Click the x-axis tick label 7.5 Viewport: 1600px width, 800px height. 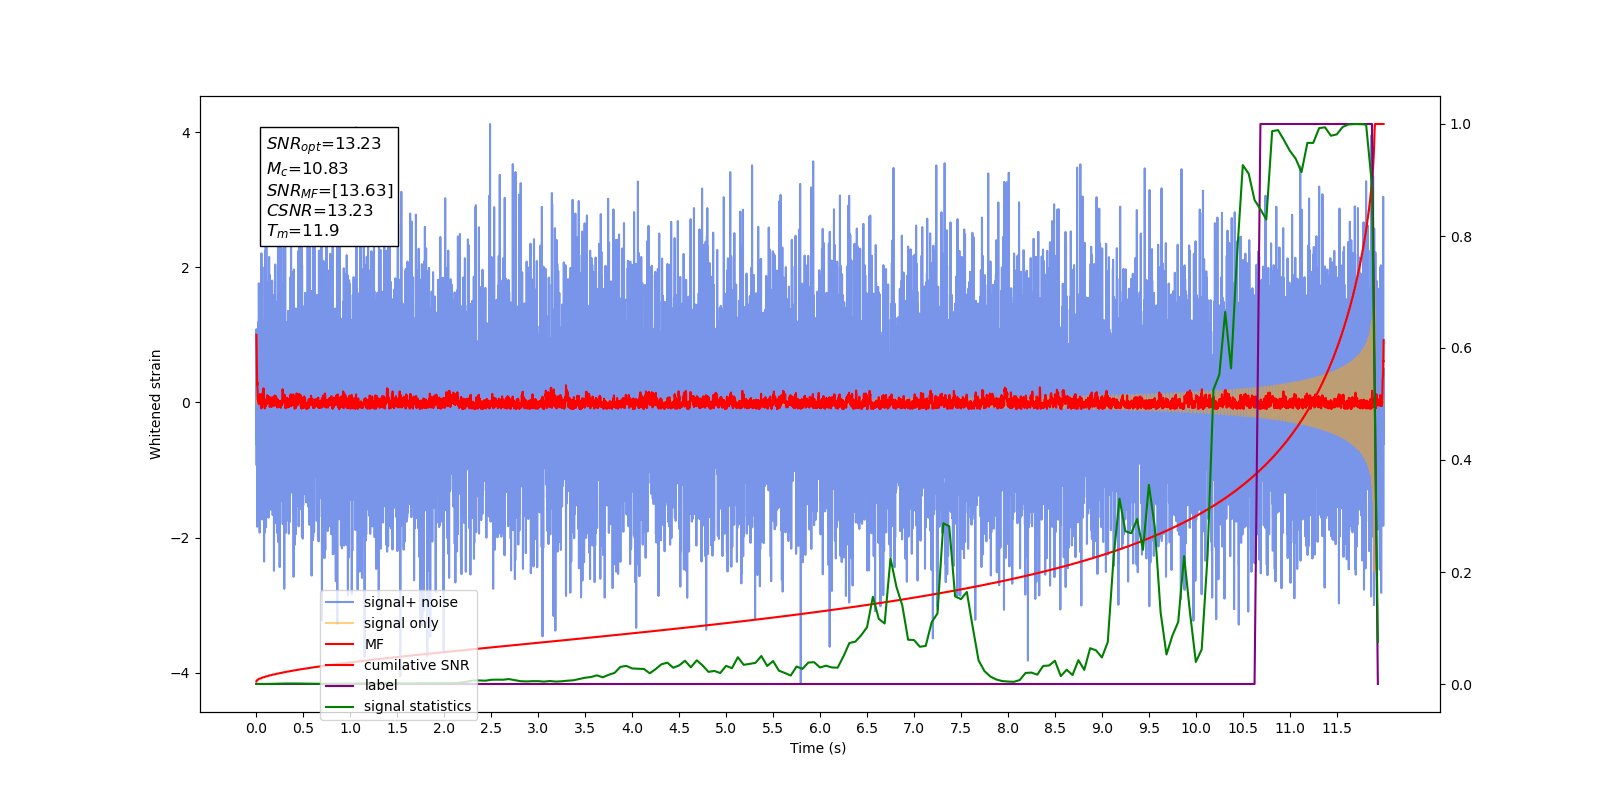click(961, 728)
